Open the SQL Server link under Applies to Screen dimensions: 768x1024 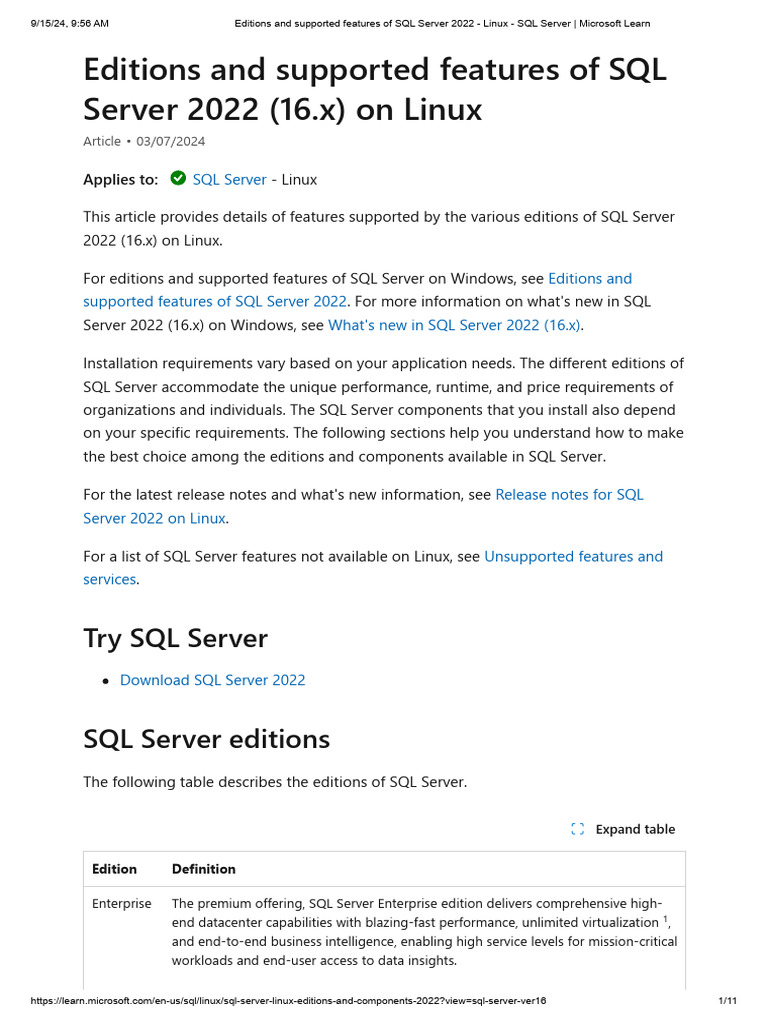tap(229, 180)
